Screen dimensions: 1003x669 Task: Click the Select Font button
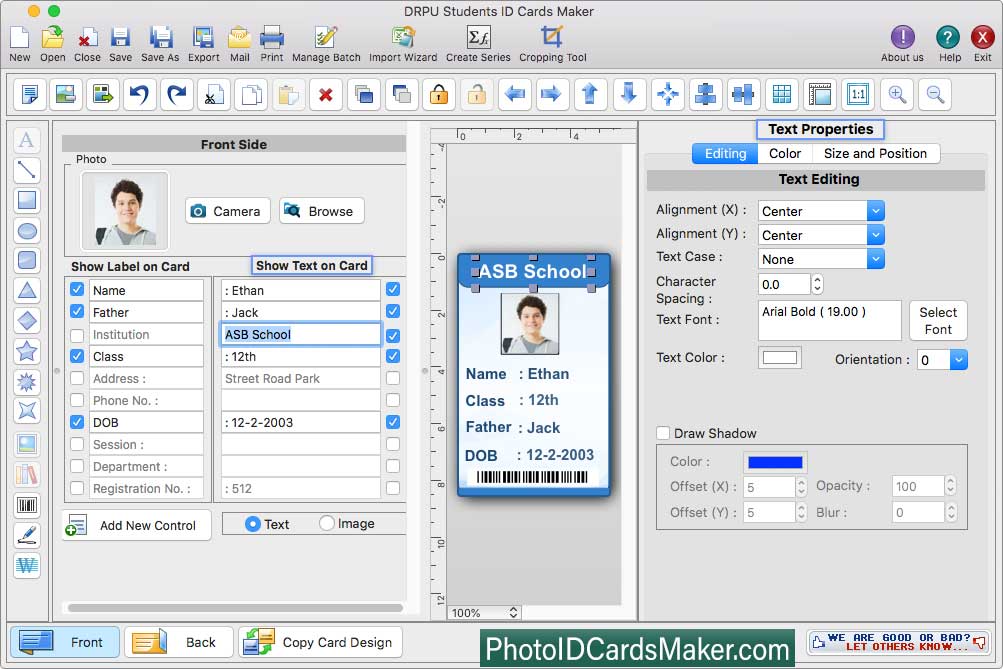click(x=937, y=321)
